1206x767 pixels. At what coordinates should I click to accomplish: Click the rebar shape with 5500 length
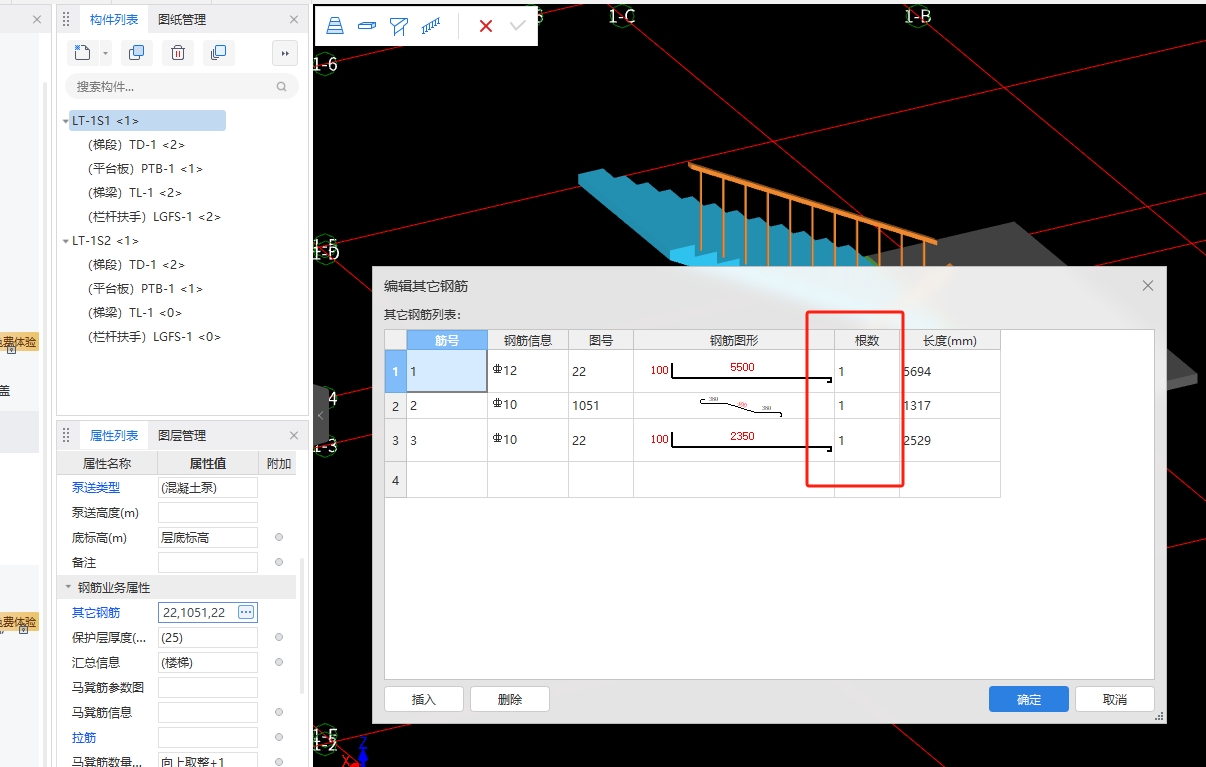pos(734,371)
